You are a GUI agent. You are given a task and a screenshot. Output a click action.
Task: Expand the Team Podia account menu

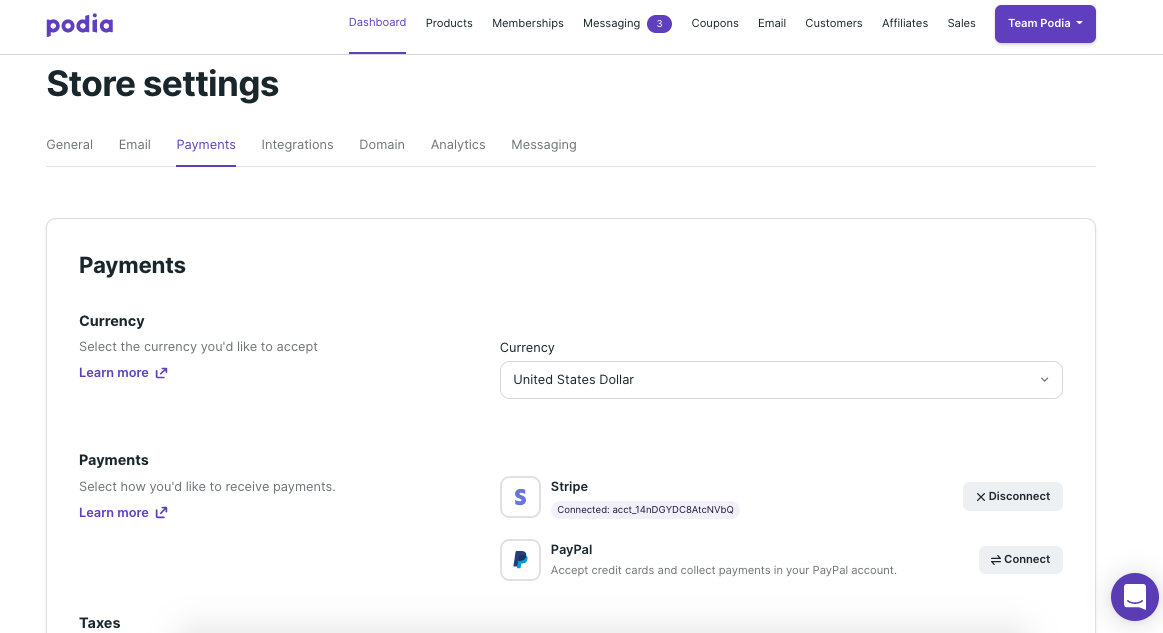click(x=1045, y=23)
